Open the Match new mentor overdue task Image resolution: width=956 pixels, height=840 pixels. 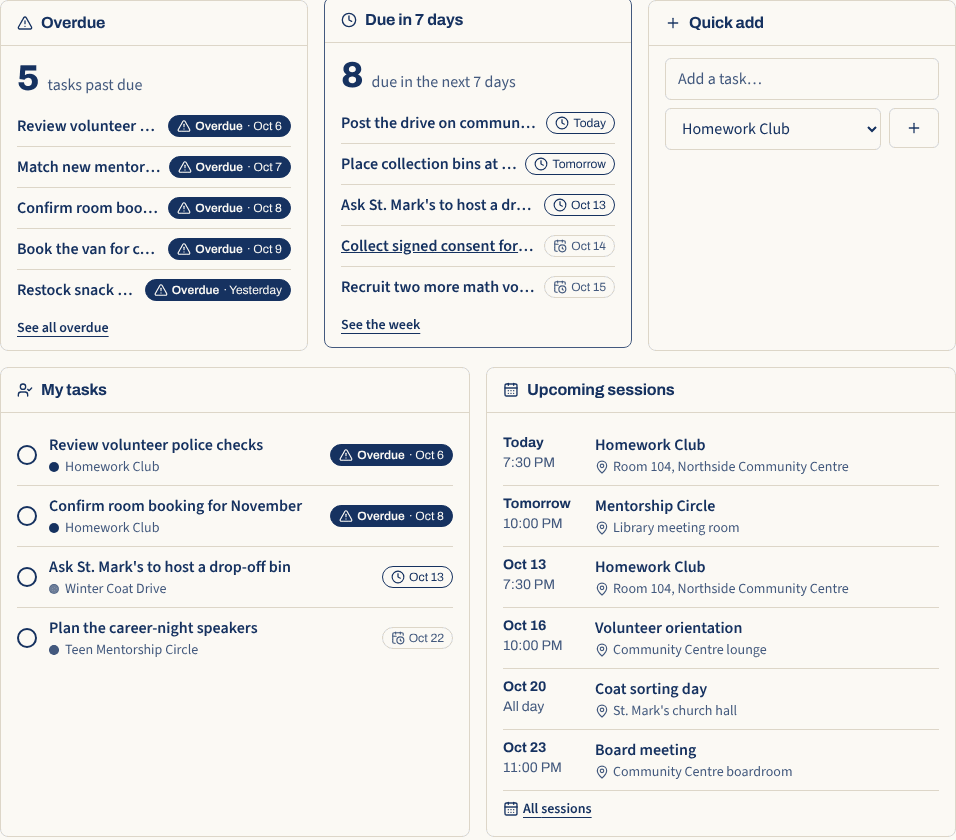click(88, 167)
